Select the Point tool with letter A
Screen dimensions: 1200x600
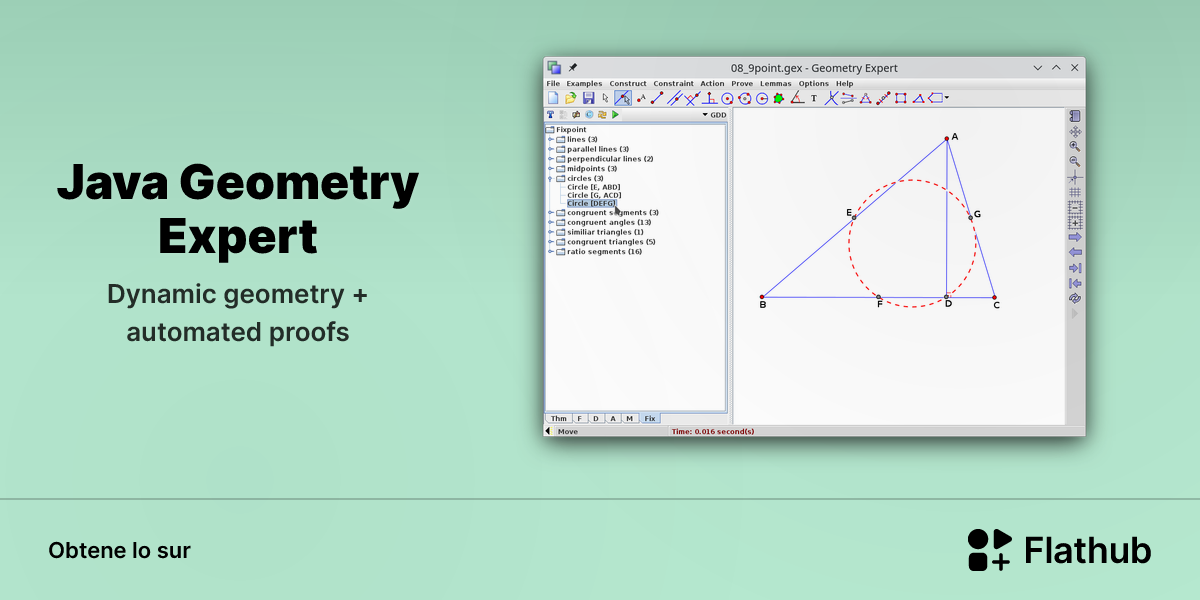pyautogui.click(x=641, y=98)
